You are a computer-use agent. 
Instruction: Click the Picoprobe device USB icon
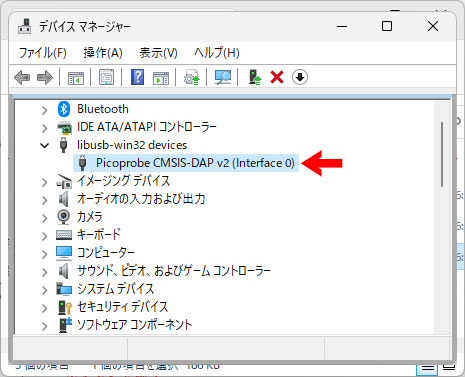[x=82, y=163]
